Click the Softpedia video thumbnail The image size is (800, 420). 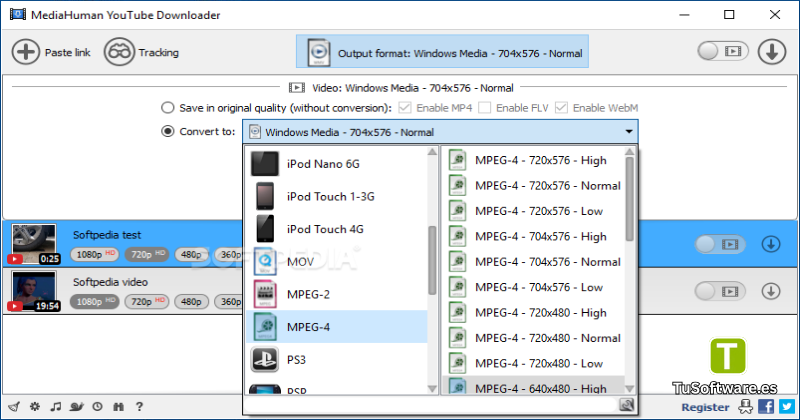tap(34, 291)
